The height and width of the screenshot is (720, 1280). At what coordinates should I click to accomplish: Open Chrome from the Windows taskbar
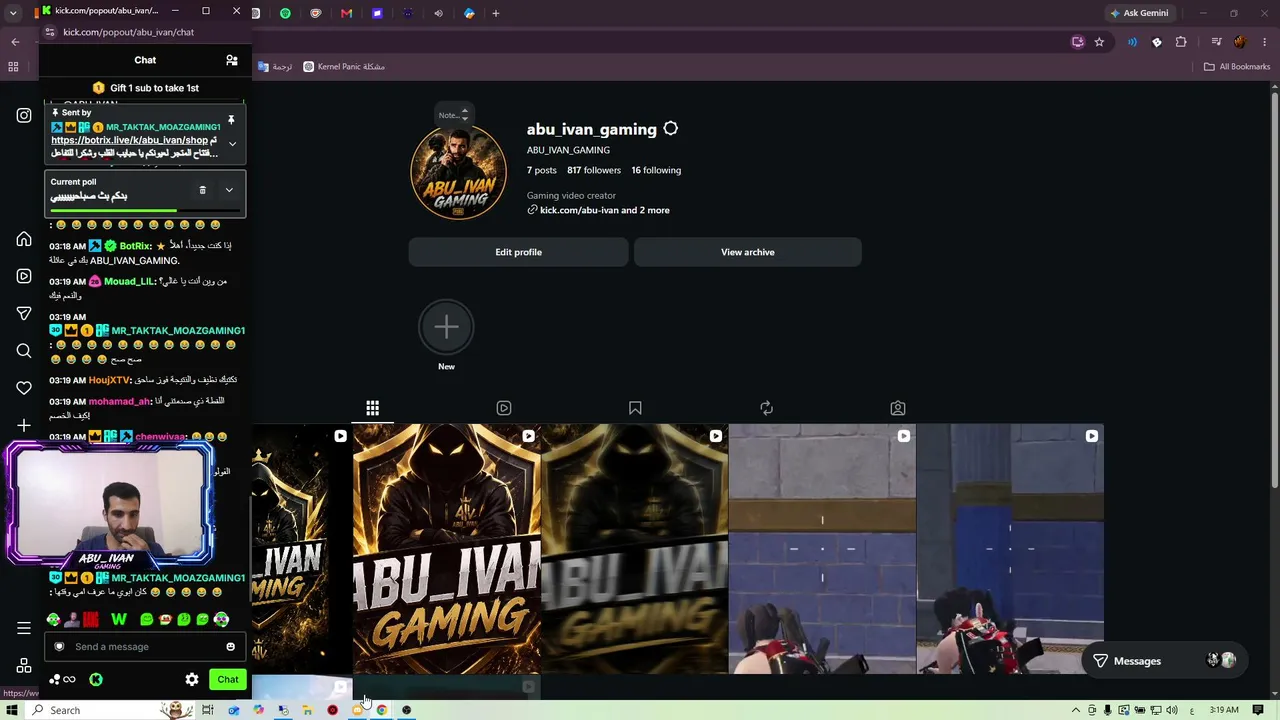tap(381, 710)
